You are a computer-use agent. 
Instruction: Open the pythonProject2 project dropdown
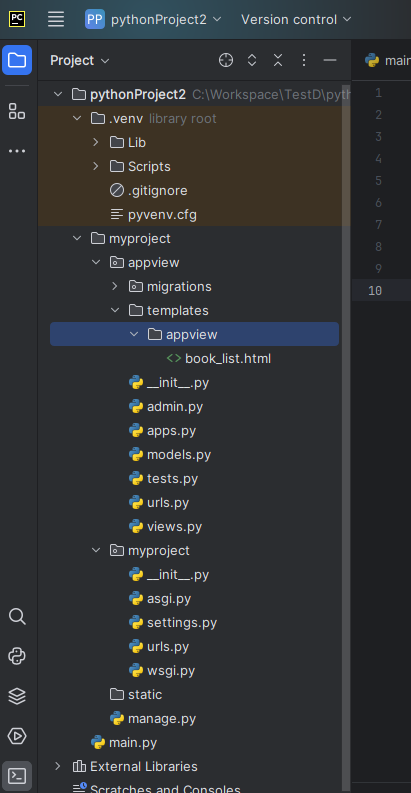tap(153, 19)
